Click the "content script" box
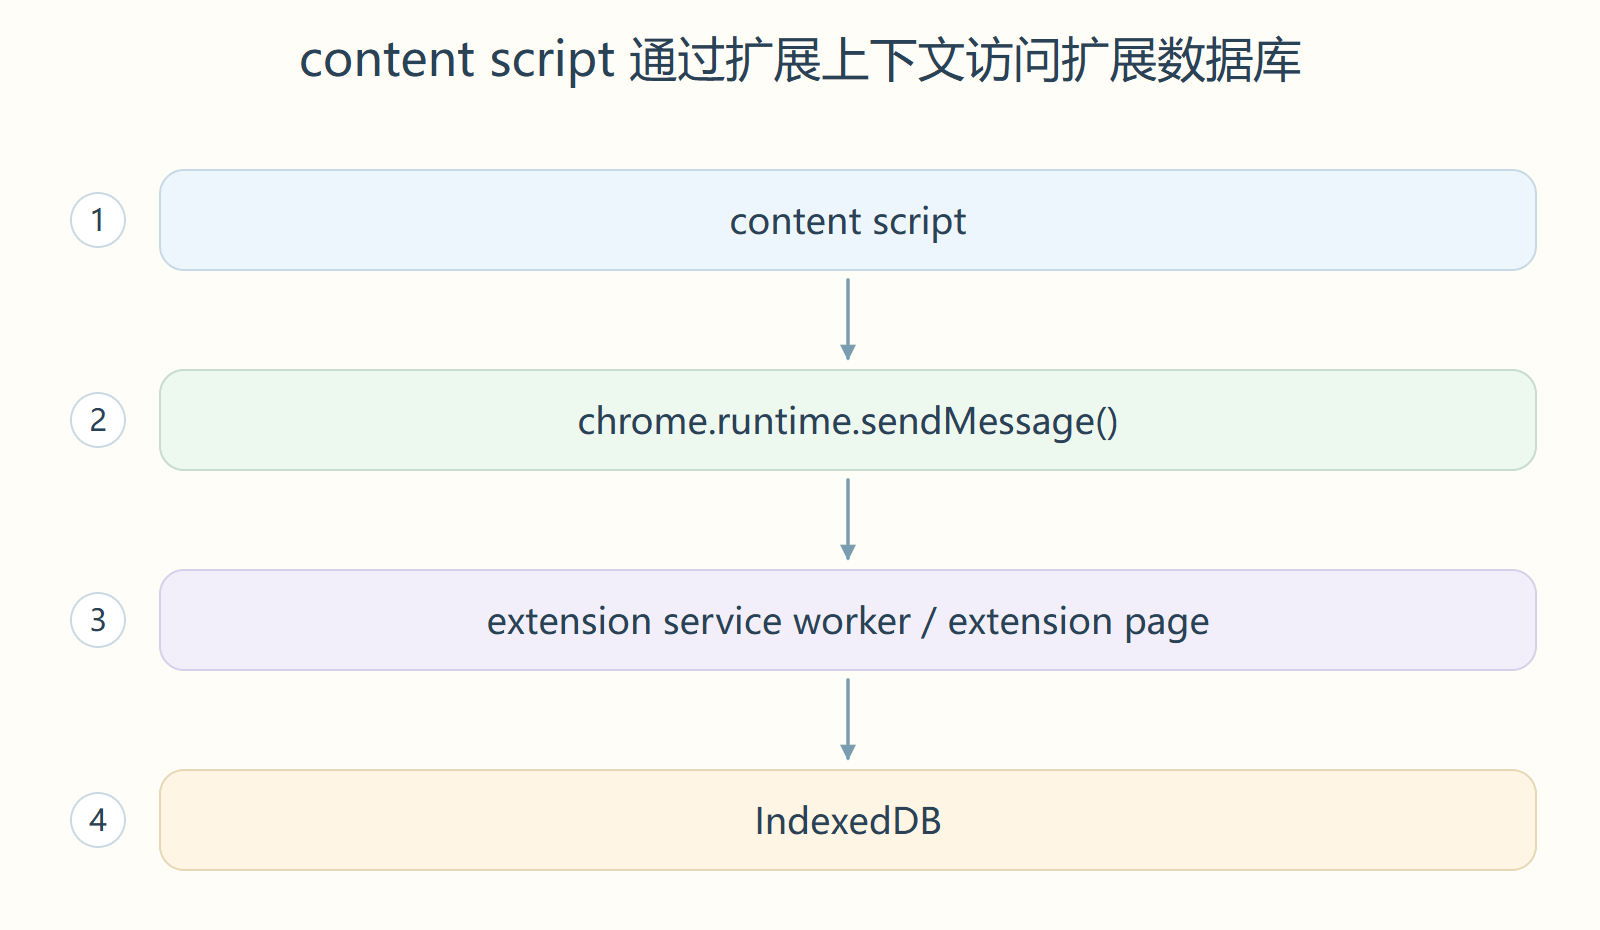The height and width of the screenshot is (930, 1600). [x=848, y=220]
